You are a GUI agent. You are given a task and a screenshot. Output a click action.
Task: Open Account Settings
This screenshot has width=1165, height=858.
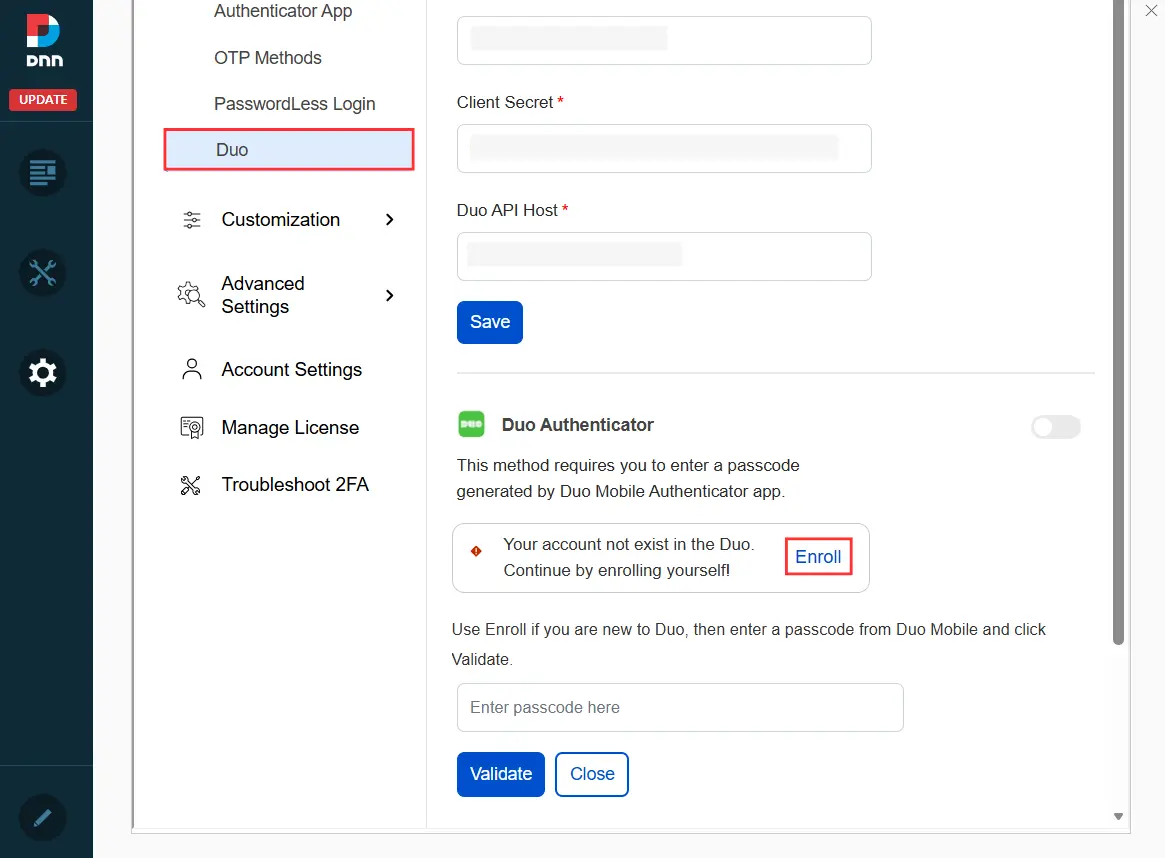[291, 369]
